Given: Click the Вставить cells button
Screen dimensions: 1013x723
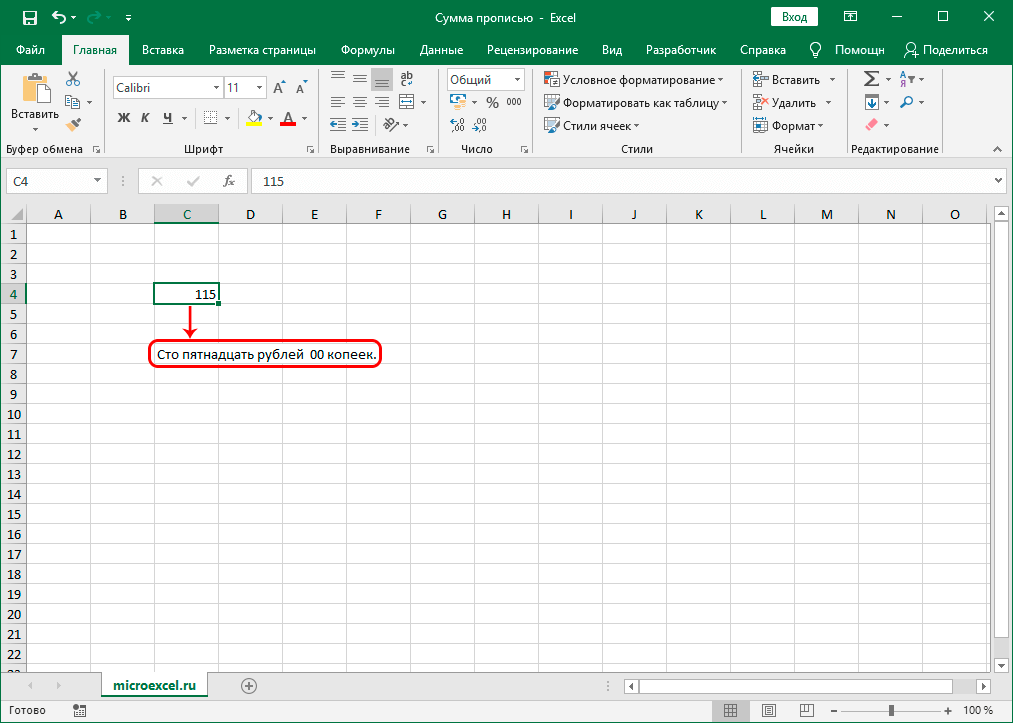Looking at the screenshot, I should point(786,79).
